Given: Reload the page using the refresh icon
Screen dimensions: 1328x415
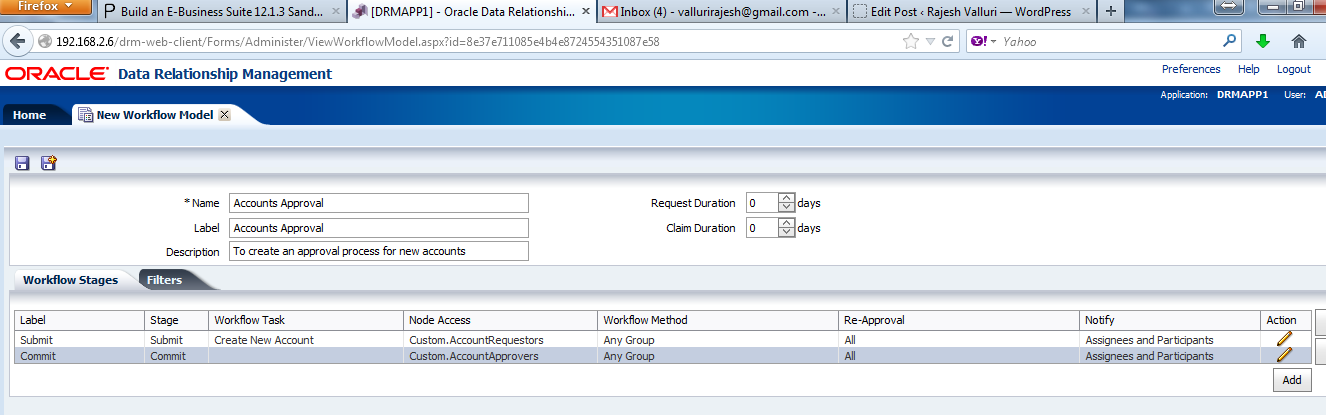Looking at the screenshot, I should (948, 42).
